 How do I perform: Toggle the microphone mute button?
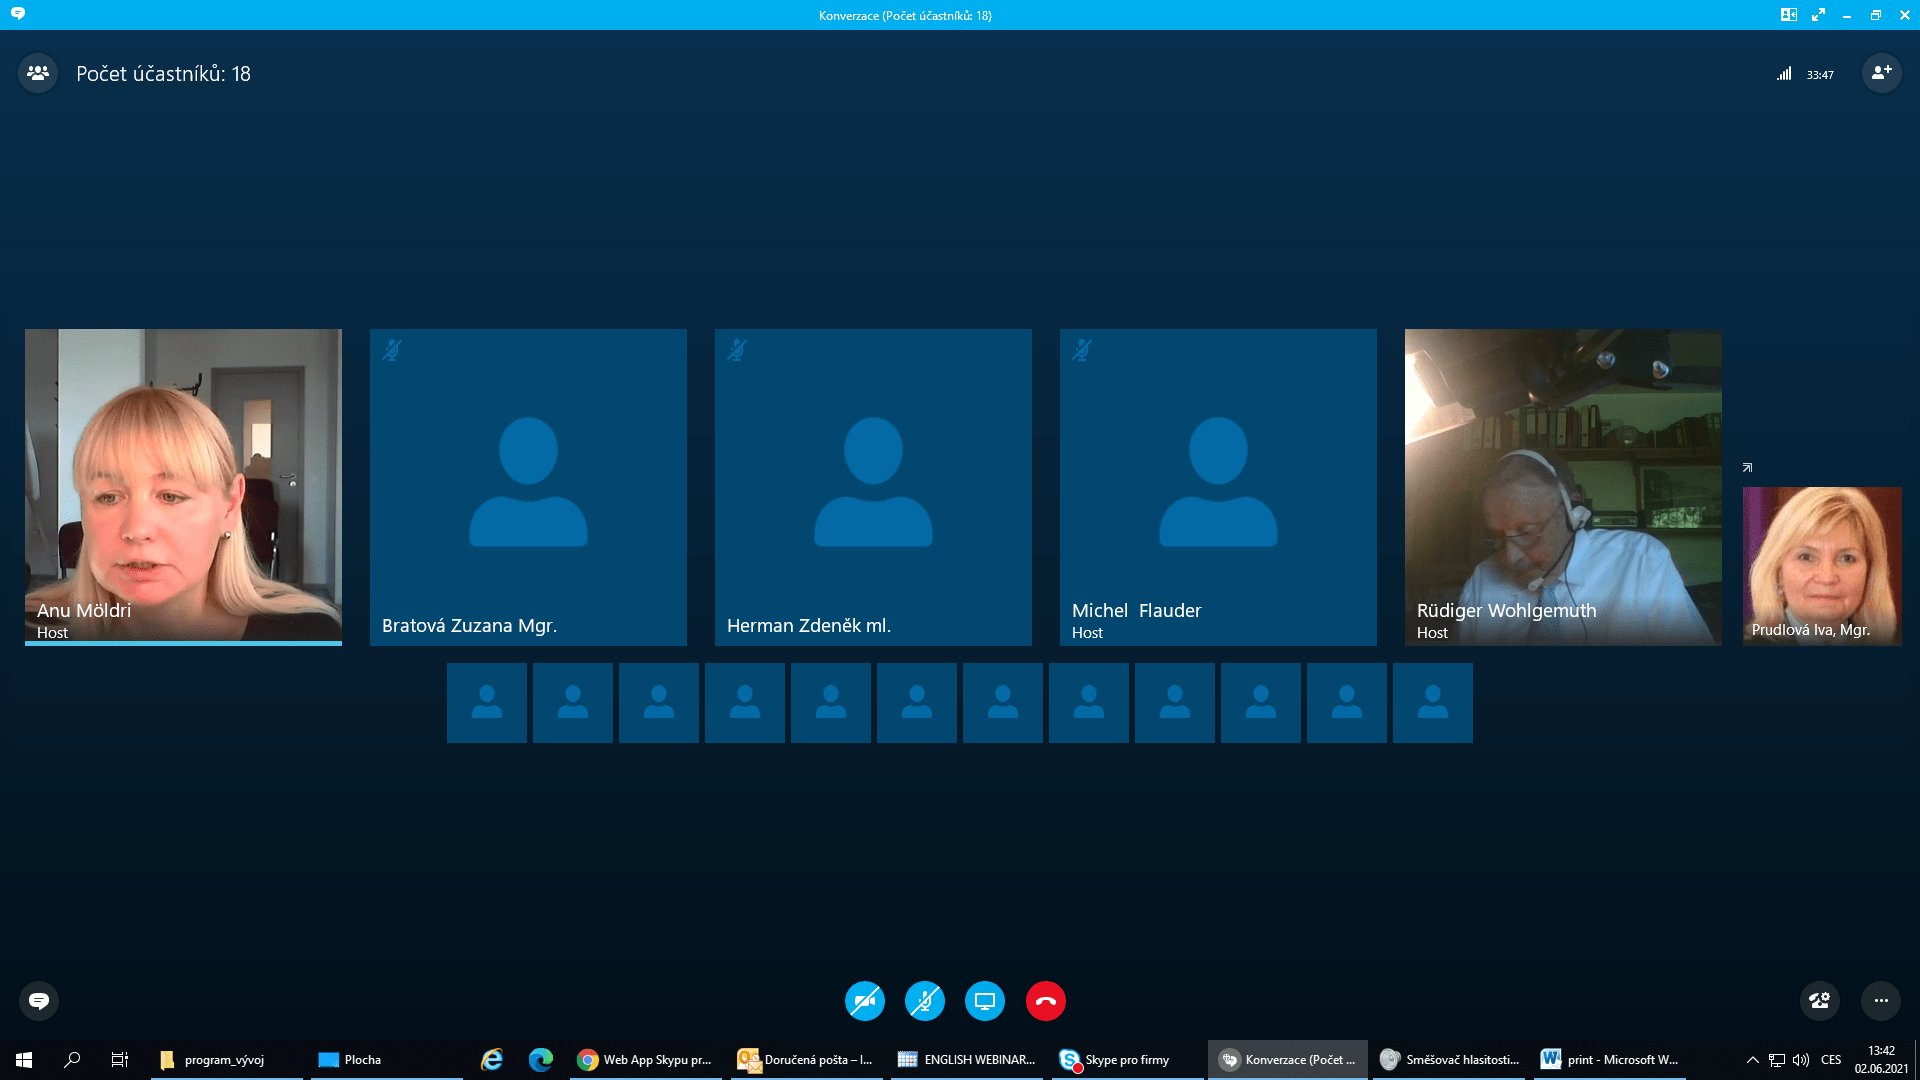click(x=925, y=1001)
